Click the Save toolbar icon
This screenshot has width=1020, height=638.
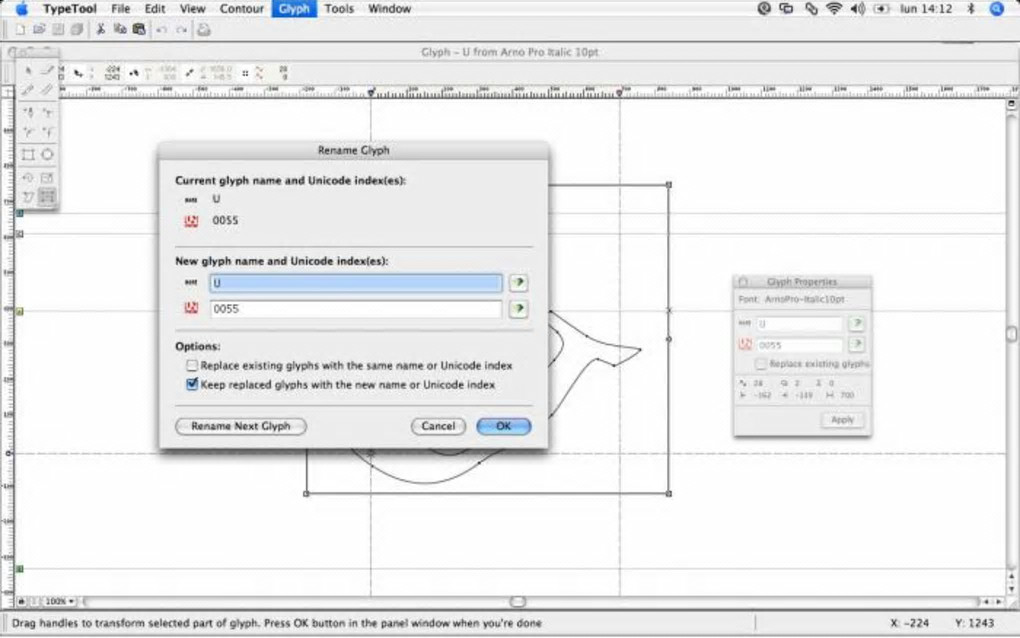(x=58, y=29)
